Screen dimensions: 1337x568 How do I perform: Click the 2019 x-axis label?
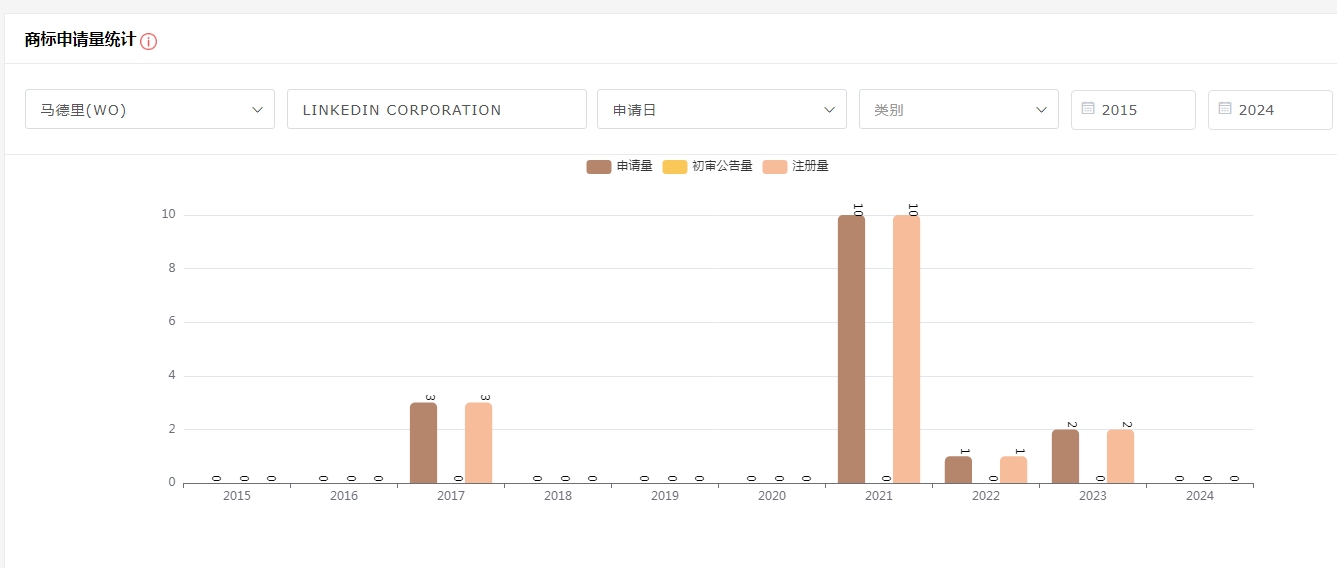coord(665,496)
